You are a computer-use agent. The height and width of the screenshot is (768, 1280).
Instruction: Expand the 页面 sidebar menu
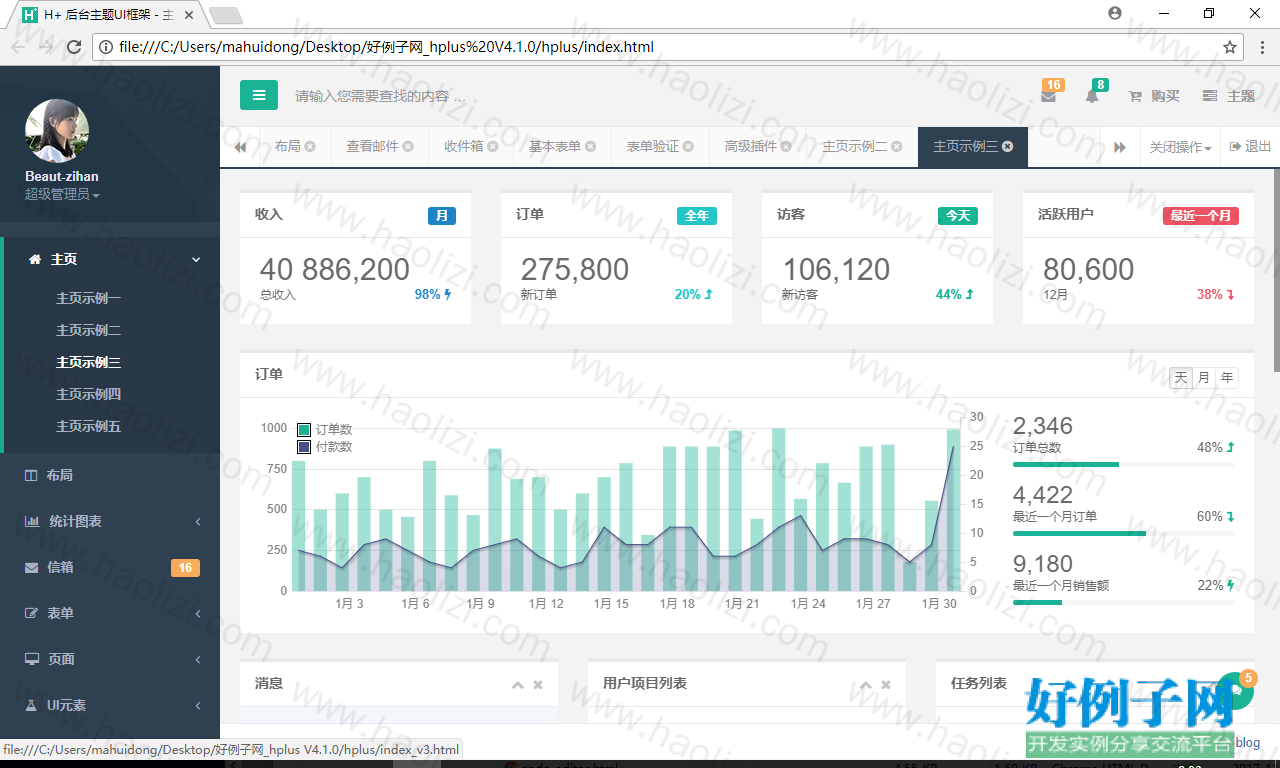tap(110, 659)
